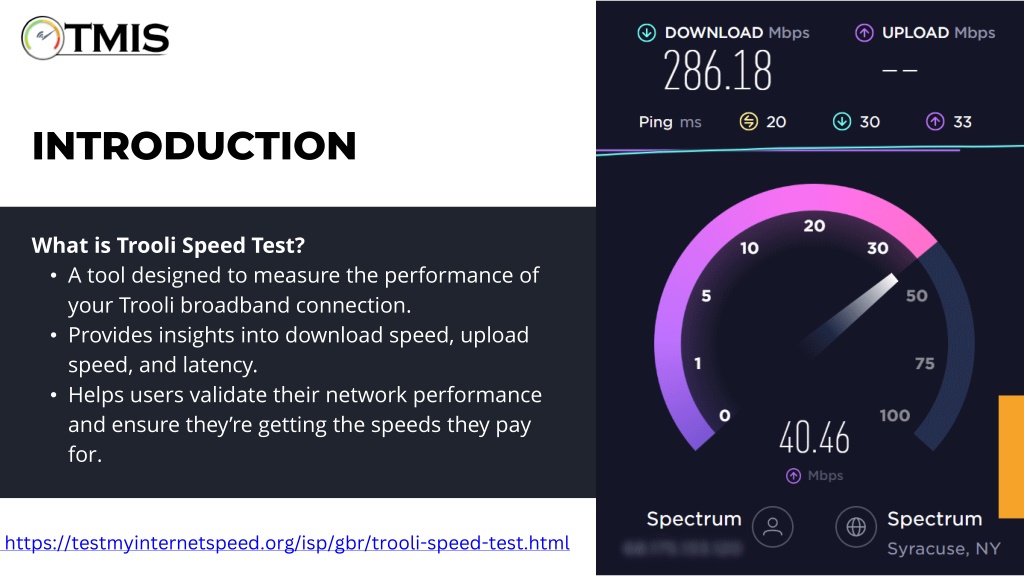The image size is (1024, 576).
Task: Open the trooli-speed-test.html hyperlink
Action: (x=287, y=543)
